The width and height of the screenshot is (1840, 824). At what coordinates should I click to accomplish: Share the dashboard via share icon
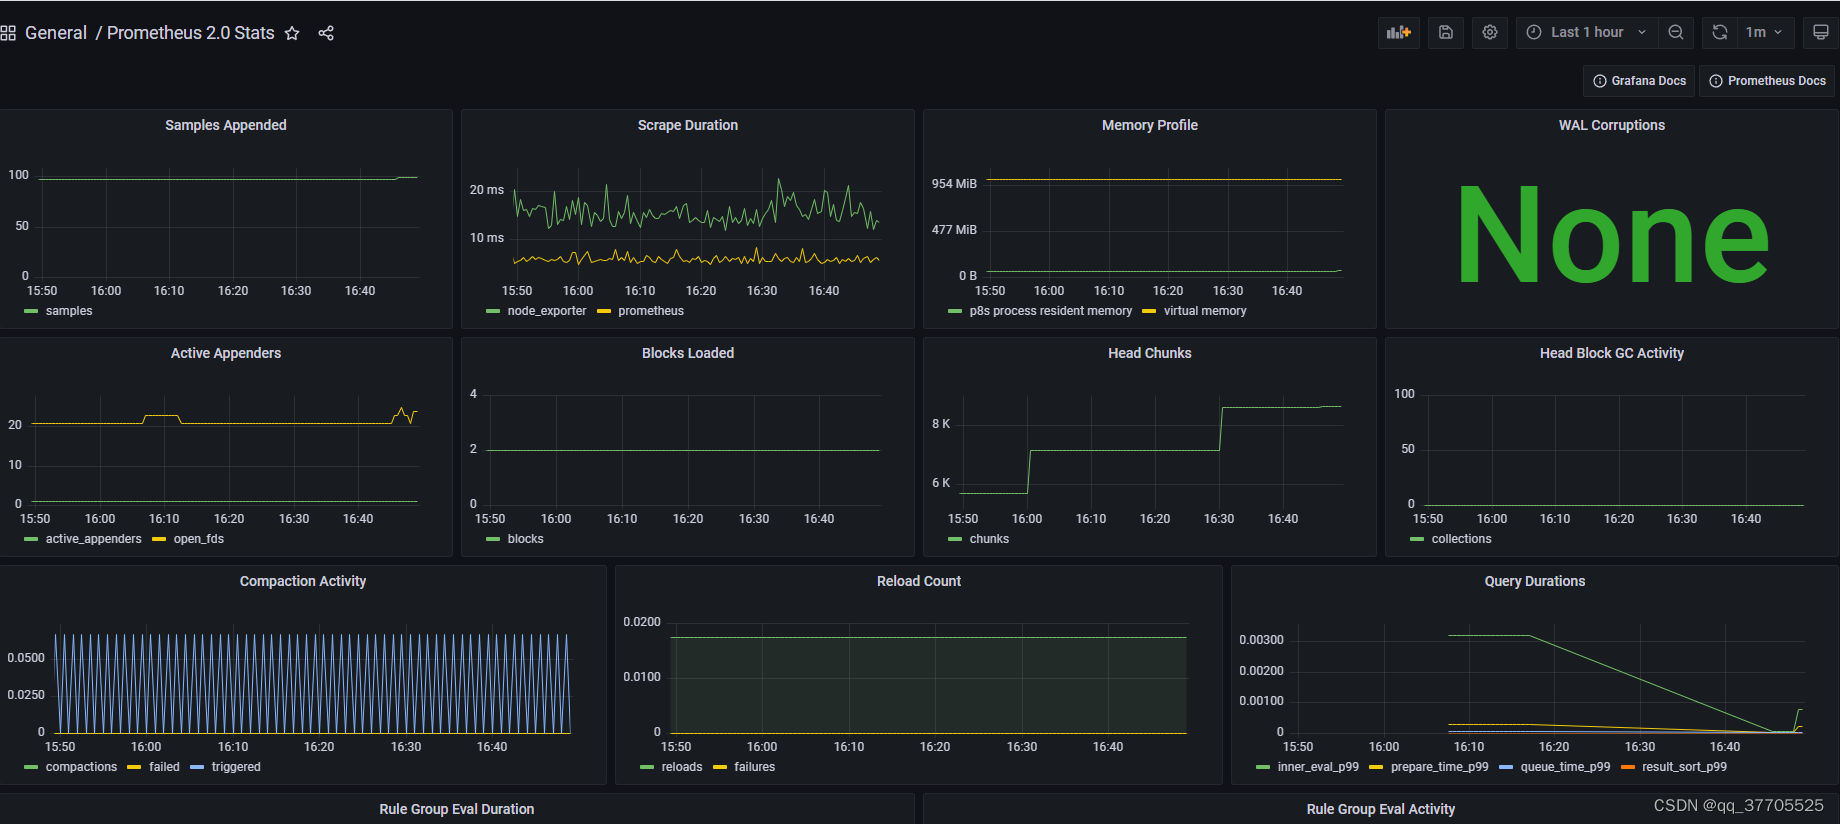click(326, 33)
